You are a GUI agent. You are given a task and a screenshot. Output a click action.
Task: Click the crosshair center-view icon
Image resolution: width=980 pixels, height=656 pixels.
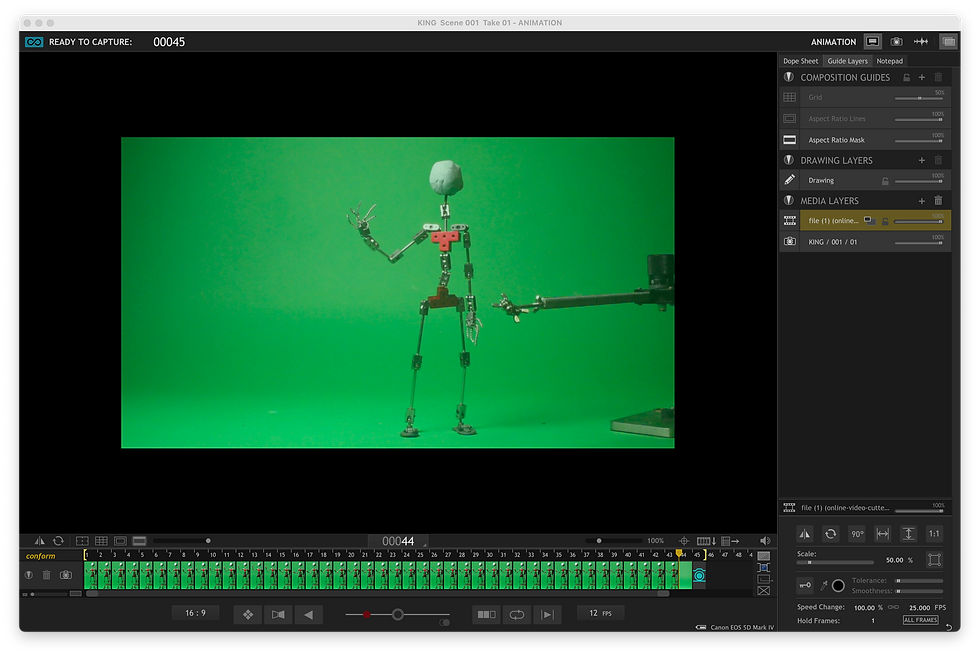(x=684, y=541)
